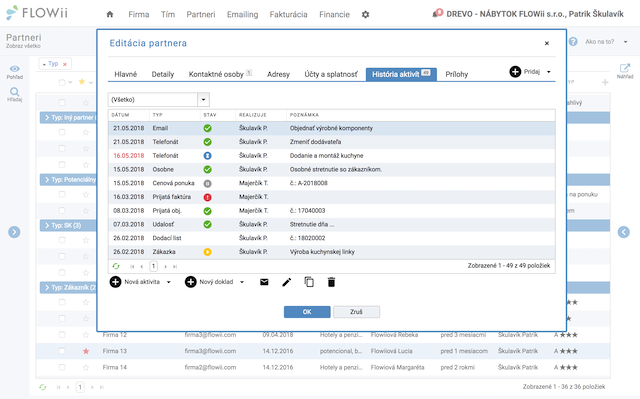This screenshot has height=399, width=640.
Task: Expand the Typ: Potenciálny group
Action: point(47,180)
